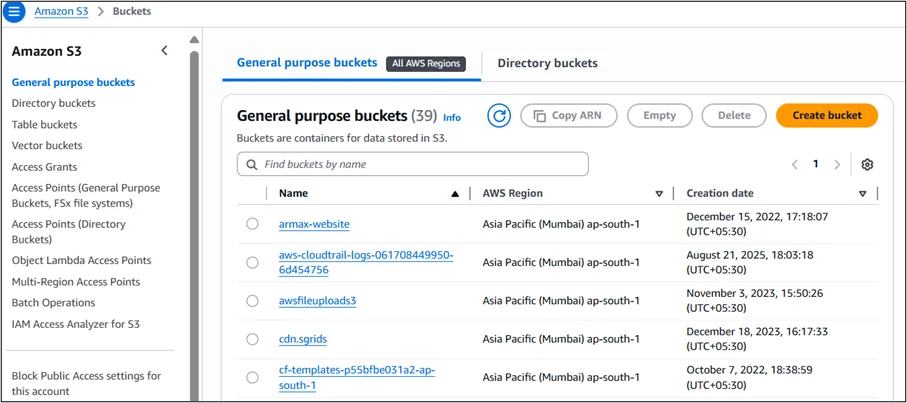Click the AWS Region column header

pyautogui.click(x=513, y=193)
